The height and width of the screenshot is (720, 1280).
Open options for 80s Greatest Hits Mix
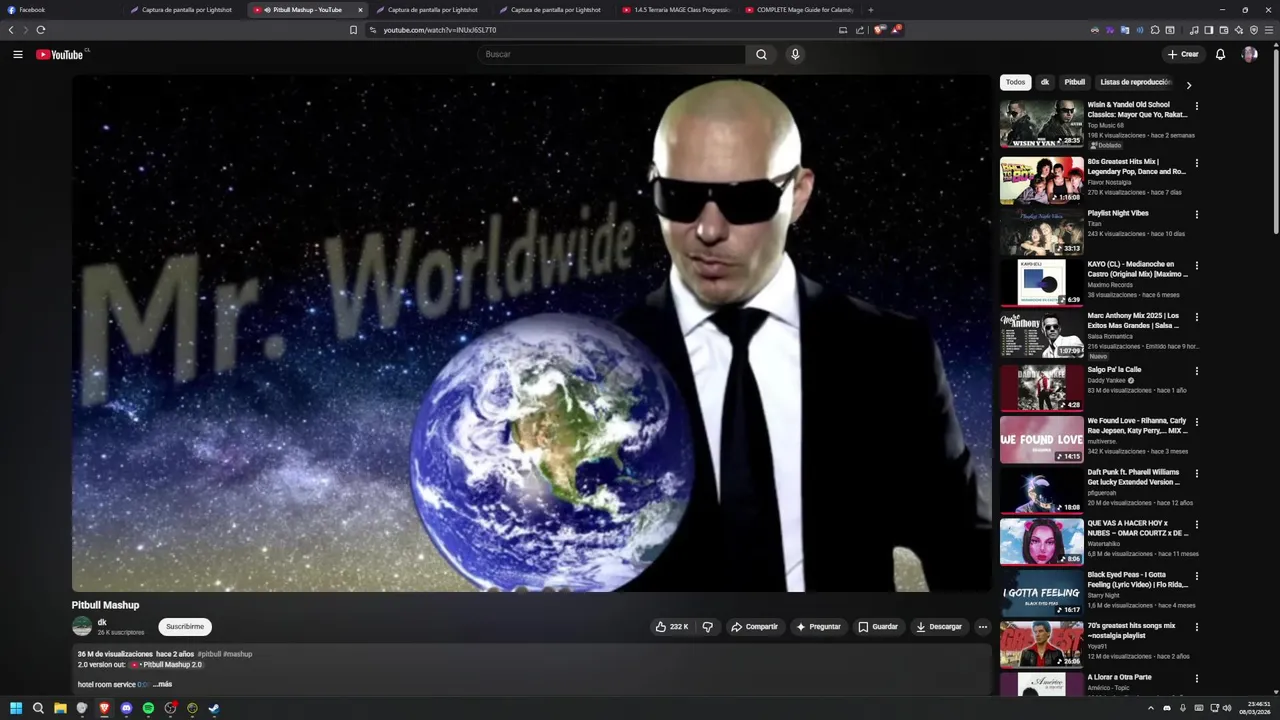coord(1197,163)
